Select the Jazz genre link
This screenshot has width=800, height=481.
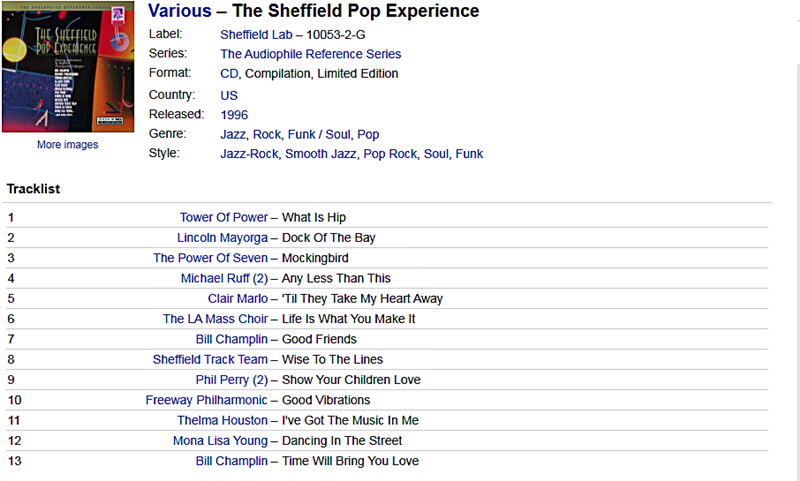click(233, 134)
